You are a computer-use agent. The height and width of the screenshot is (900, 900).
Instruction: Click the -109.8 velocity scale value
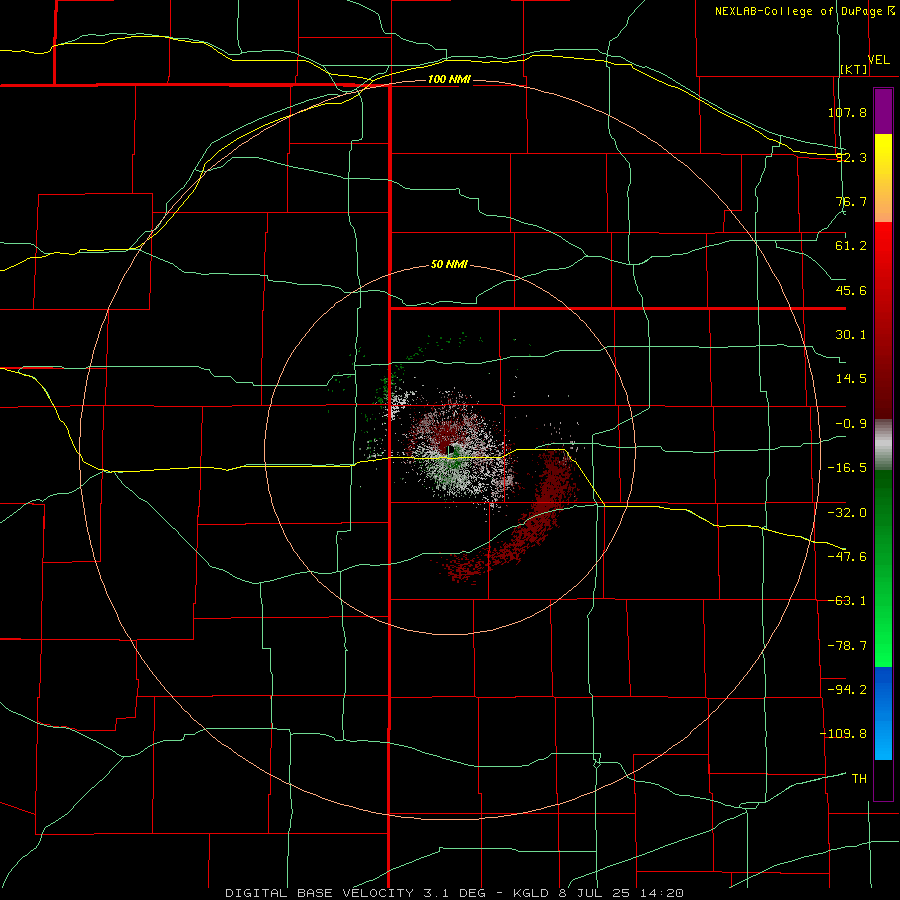click(843, 734)
